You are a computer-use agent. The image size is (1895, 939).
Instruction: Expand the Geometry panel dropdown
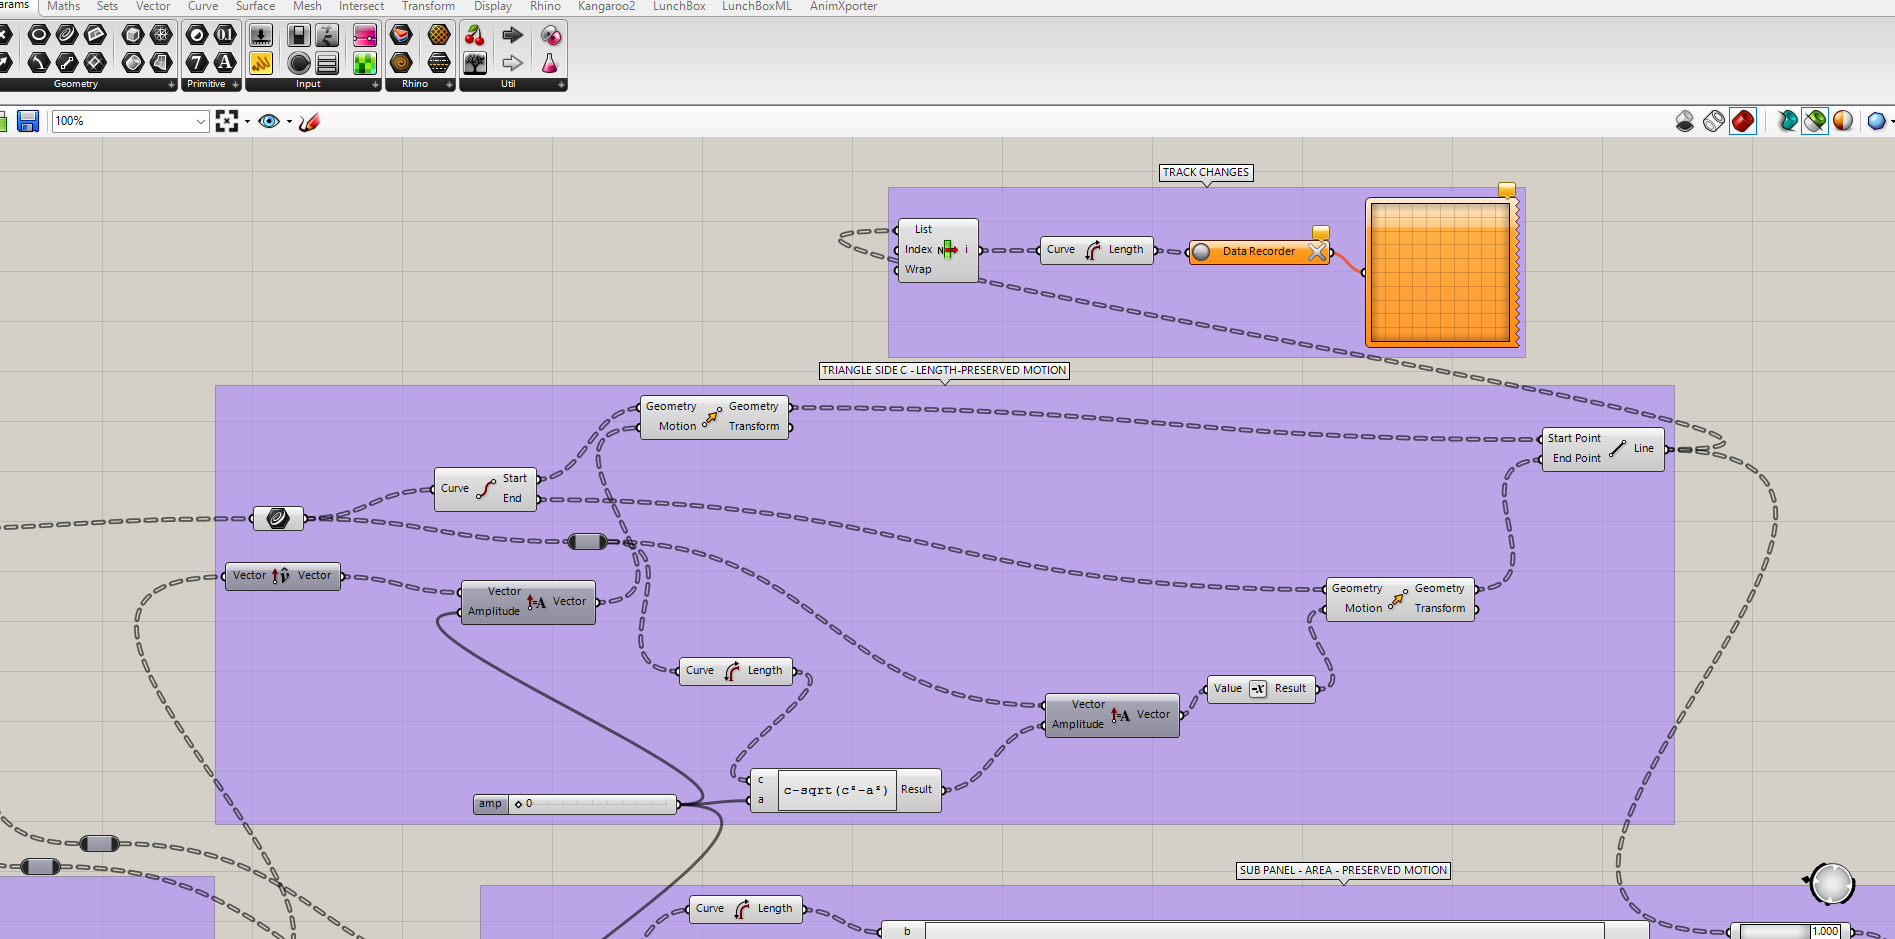pyautogui.click(x=171, y=85)
